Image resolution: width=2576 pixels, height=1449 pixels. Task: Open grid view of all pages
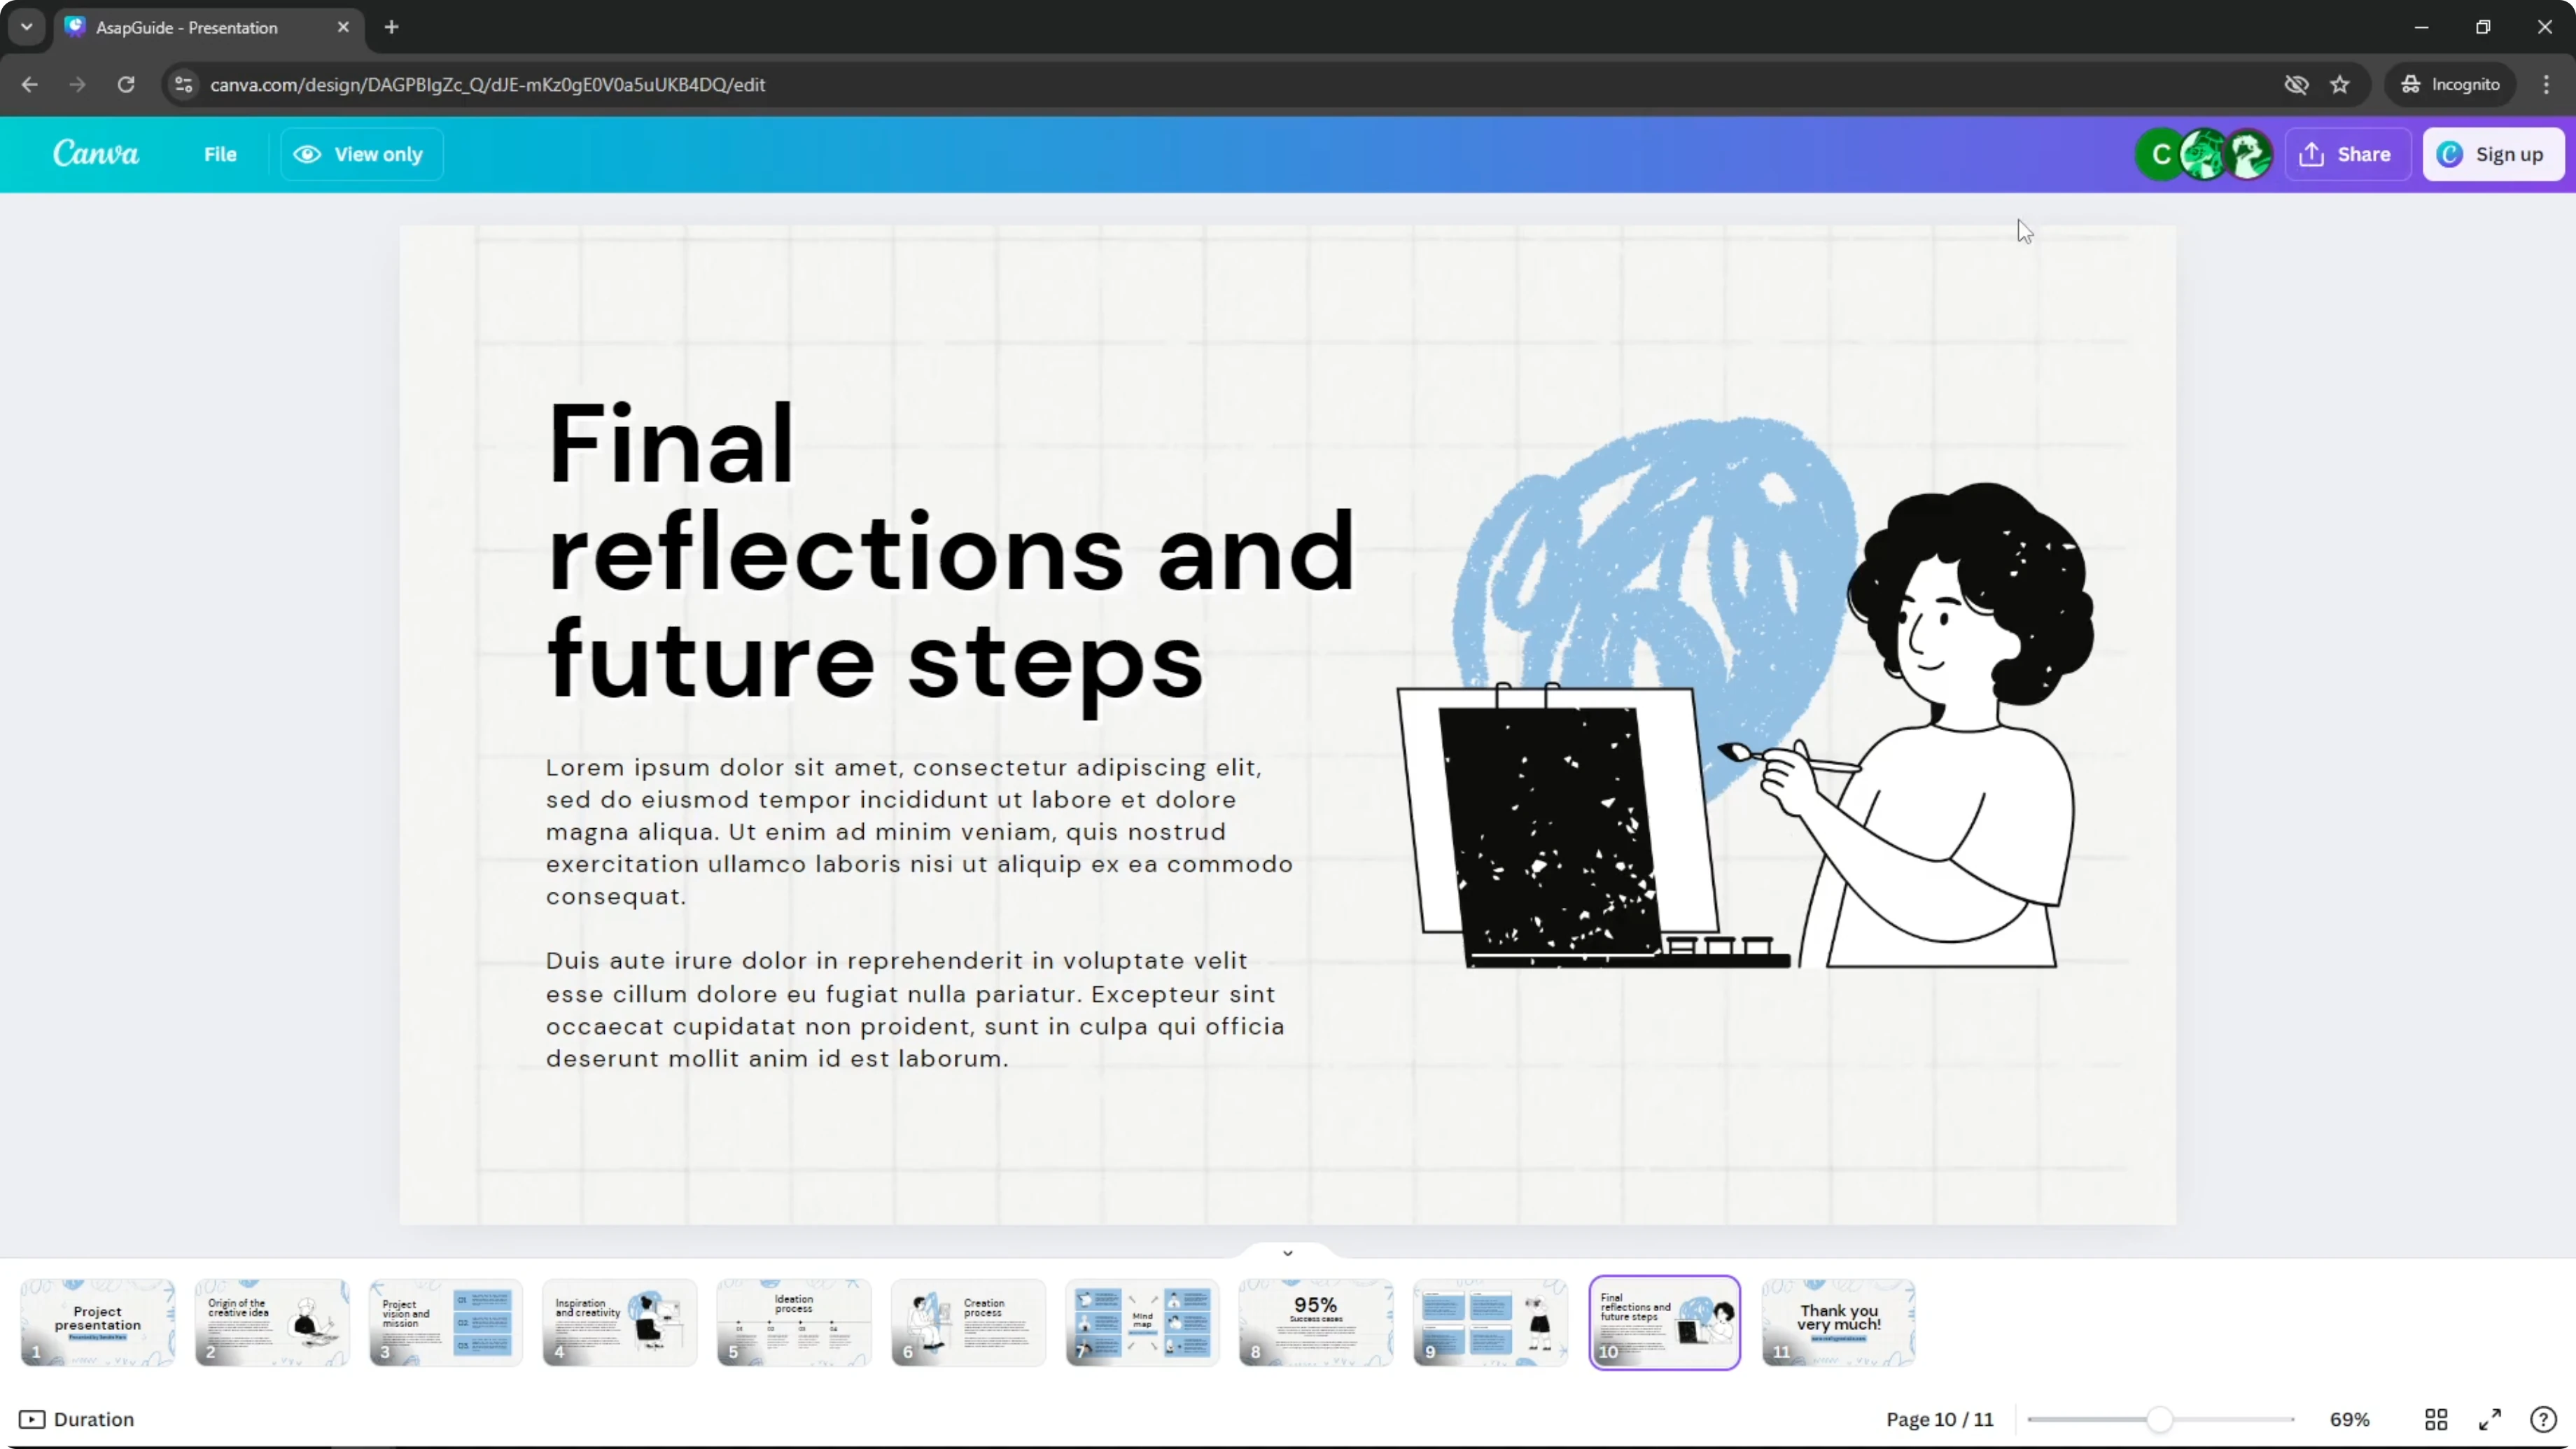click(2436, 1419)
